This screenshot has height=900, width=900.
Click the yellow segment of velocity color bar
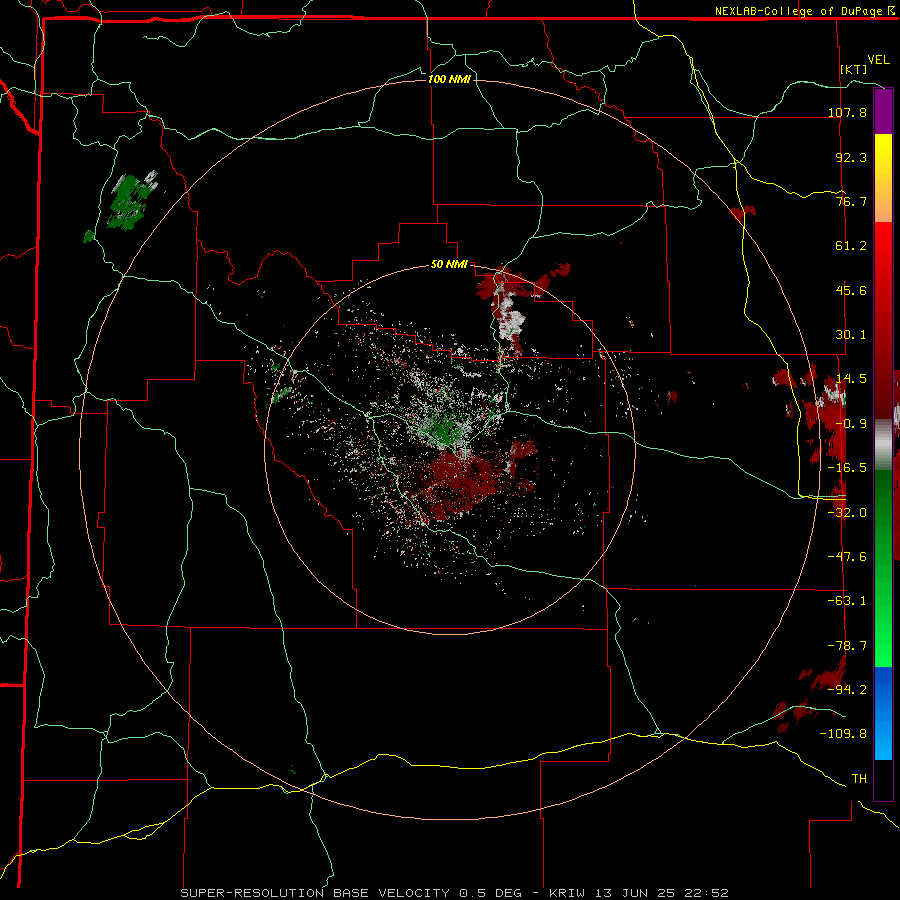tap(883, 178)
